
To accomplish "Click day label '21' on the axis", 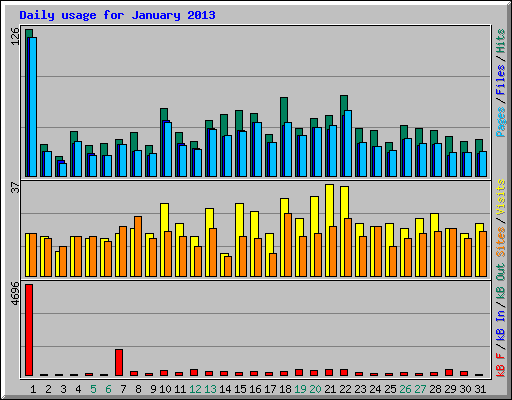I will (x=330, y=389).
